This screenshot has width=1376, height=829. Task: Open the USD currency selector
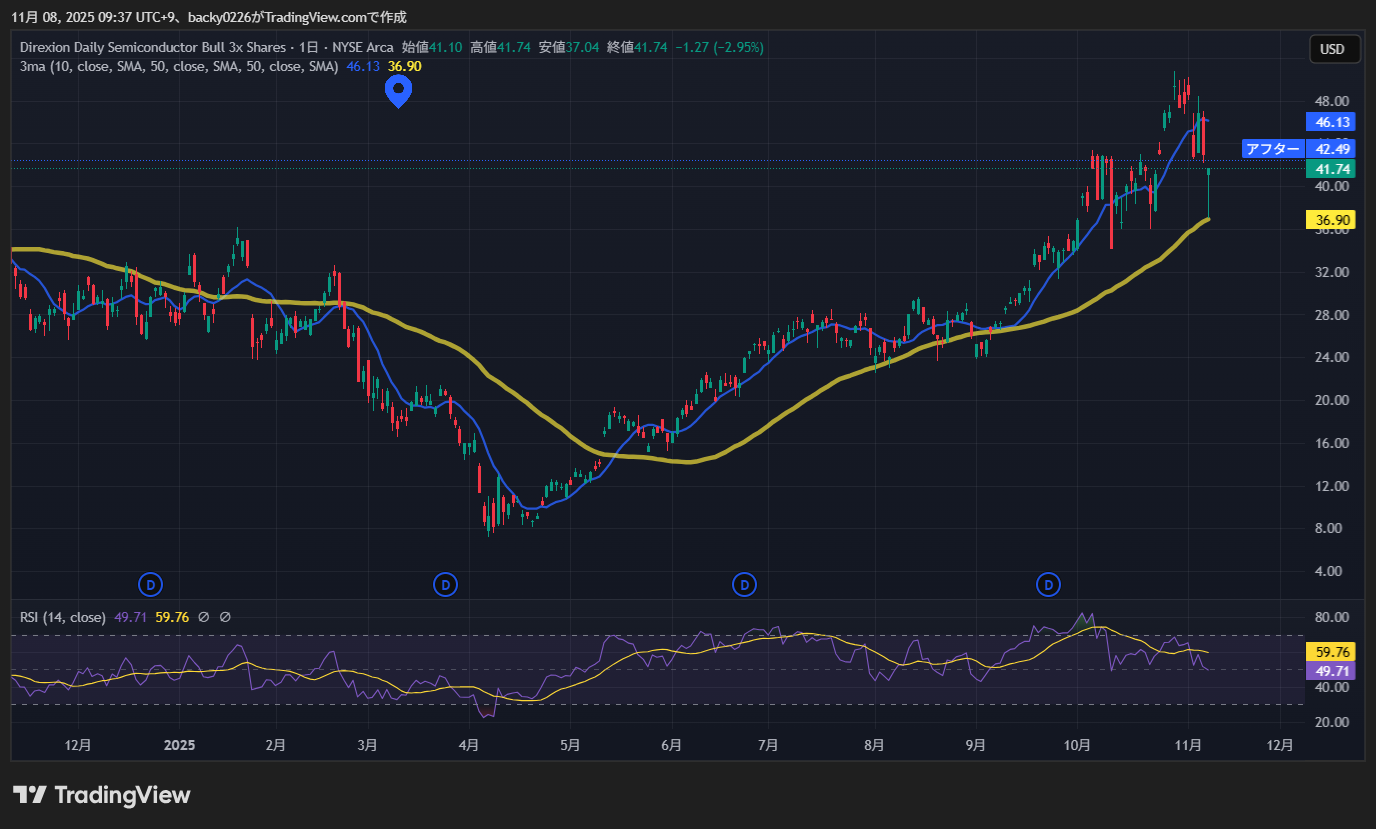click(1332, 49)
